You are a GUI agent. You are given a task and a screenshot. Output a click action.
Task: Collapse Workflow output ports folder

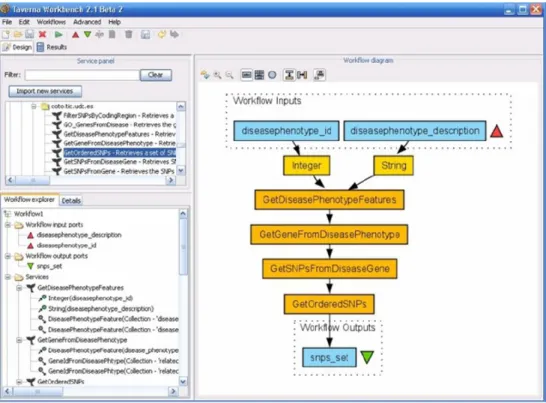click(8, 256)
